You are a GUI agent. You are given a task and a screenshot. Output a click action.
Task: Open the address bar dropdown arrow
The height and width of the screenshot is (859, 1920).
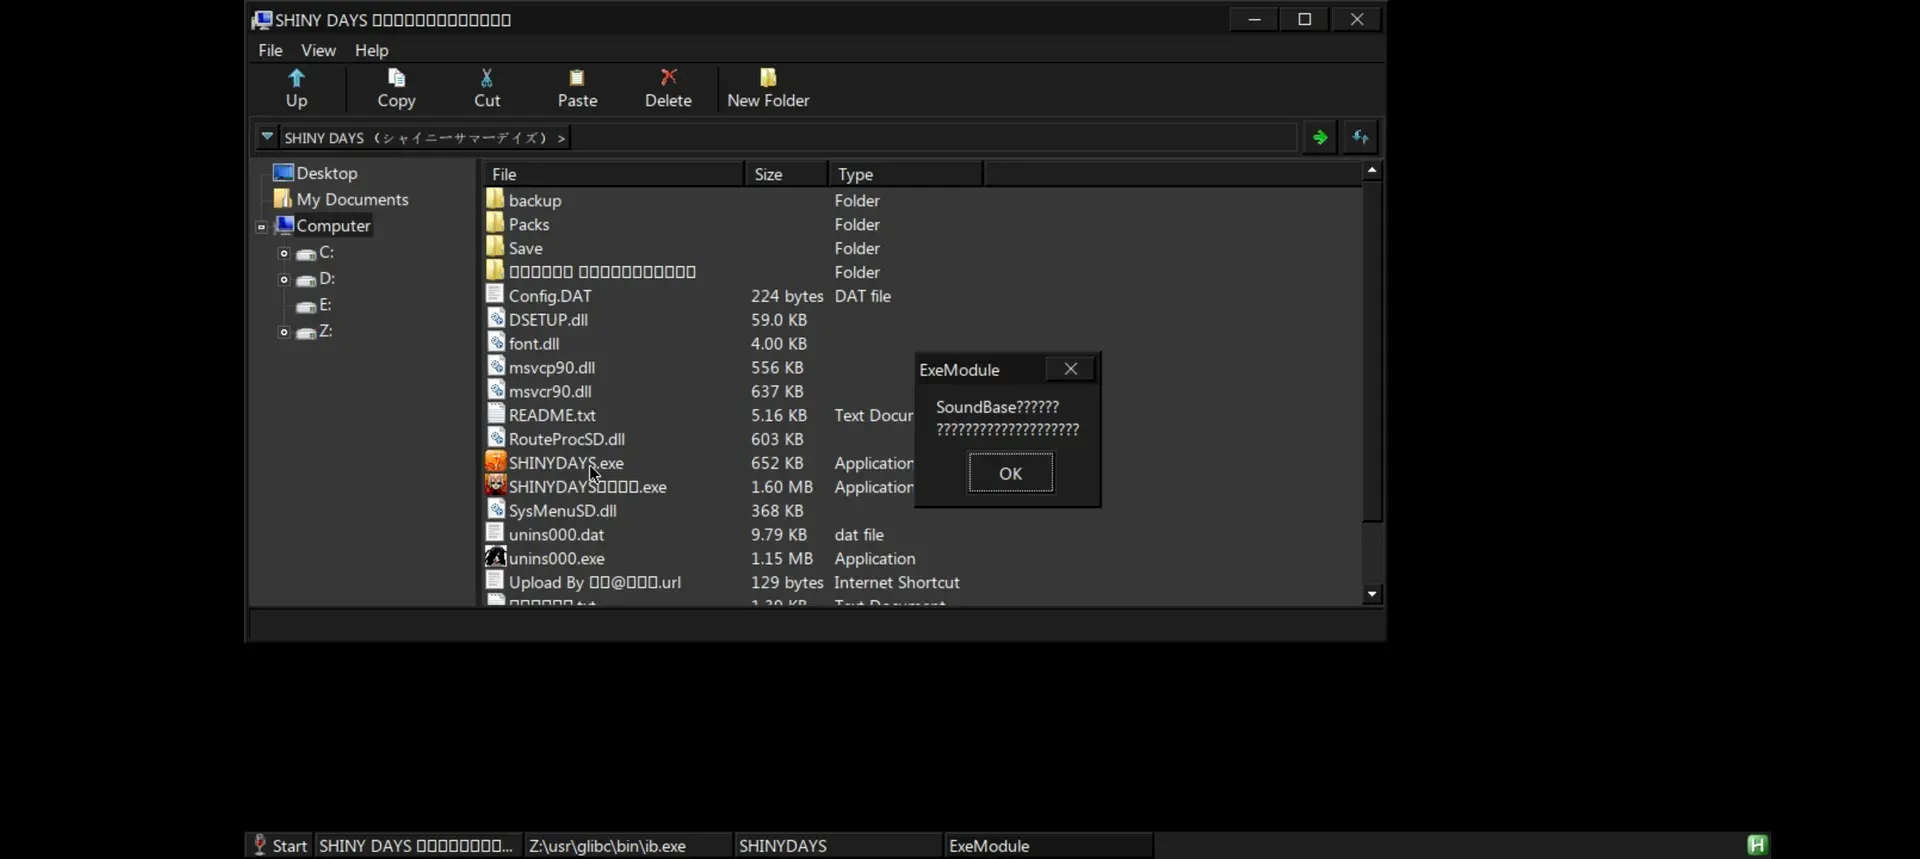(x=267, y=136)
